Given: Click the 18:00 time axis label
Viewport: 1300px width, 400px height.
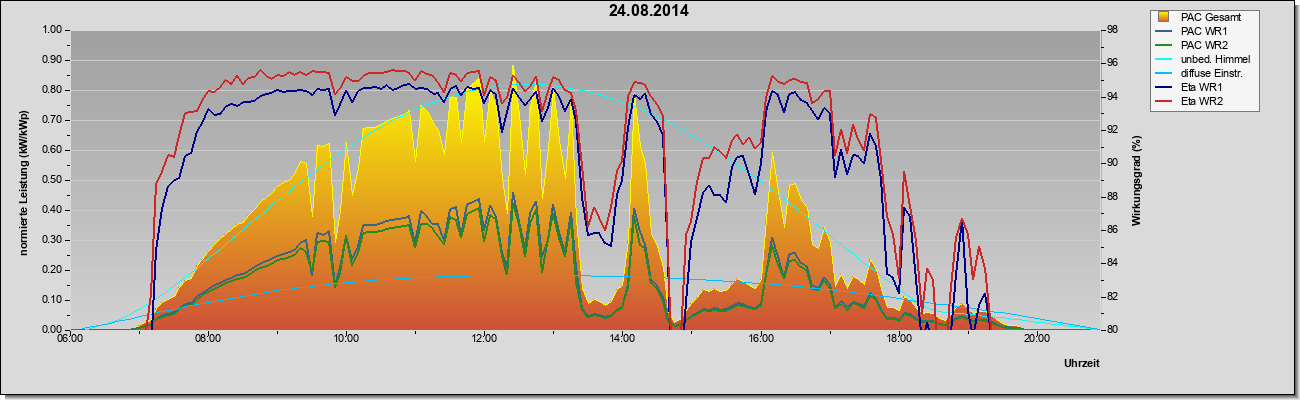Looking at the screenshot, I should [899, 338].
